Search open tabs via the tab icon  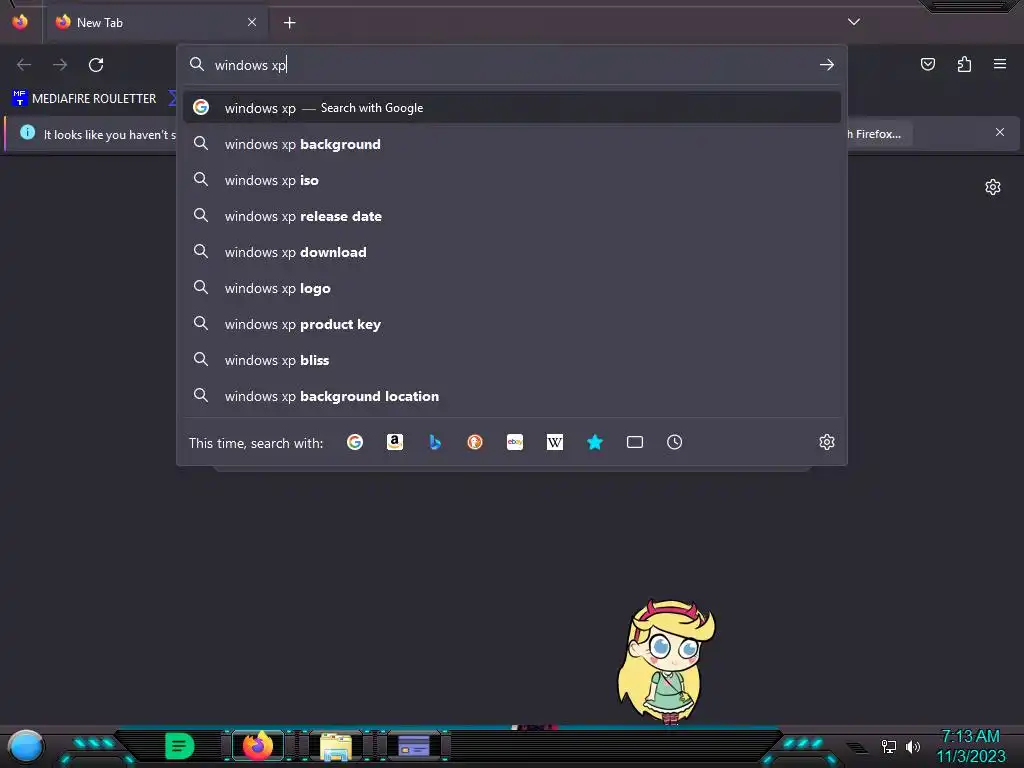[x=635, y=442]
